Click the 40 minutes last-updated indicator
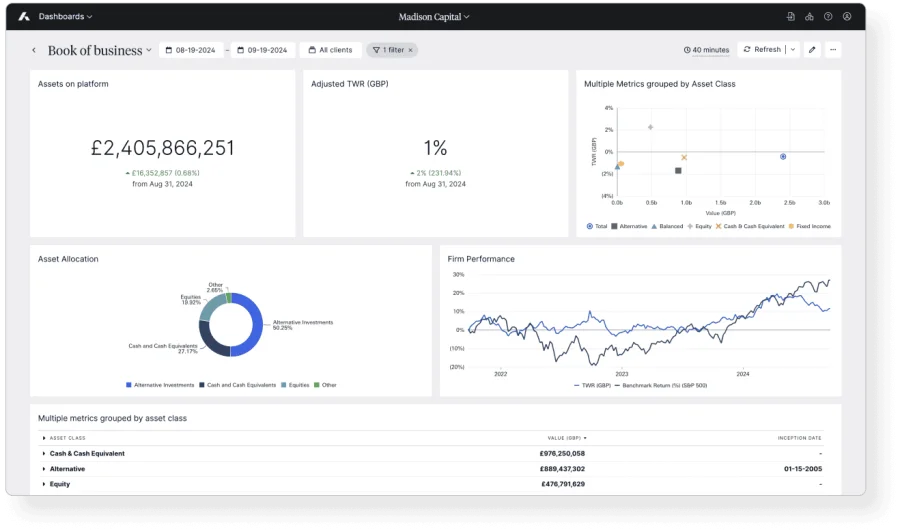The image size is (900, 532). [x=707, y=50]
